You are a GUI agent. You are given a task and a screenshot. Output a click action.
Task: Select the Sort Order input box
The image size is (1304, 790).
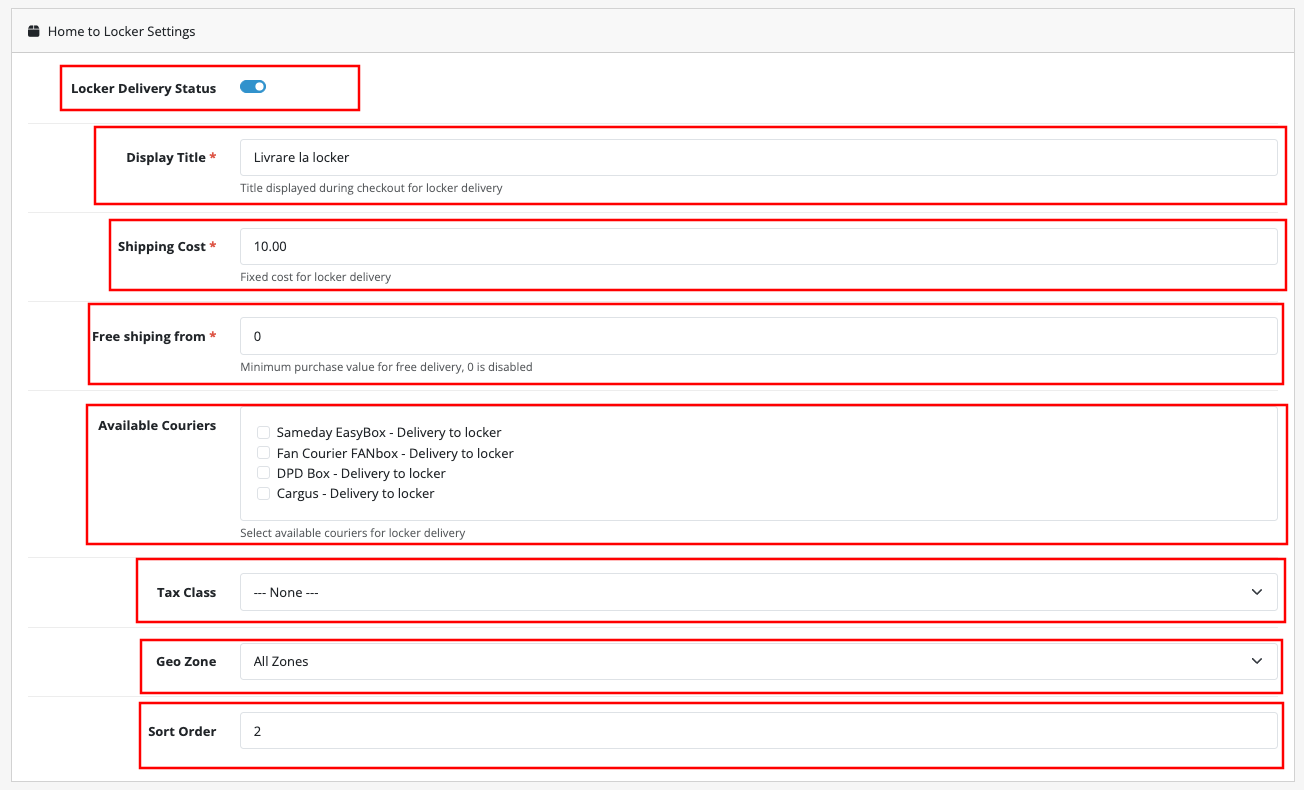point(759,731)
